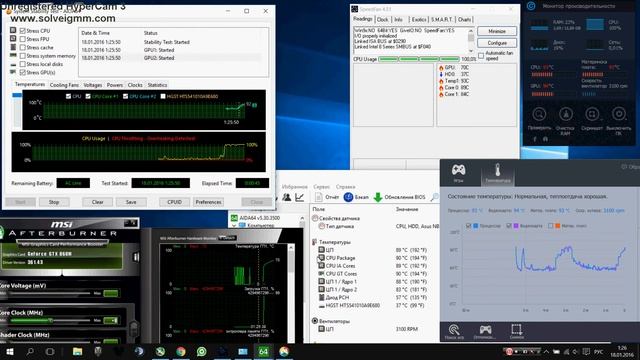Enable Automatic fan speed in SpeedFan

pos(481,56)
